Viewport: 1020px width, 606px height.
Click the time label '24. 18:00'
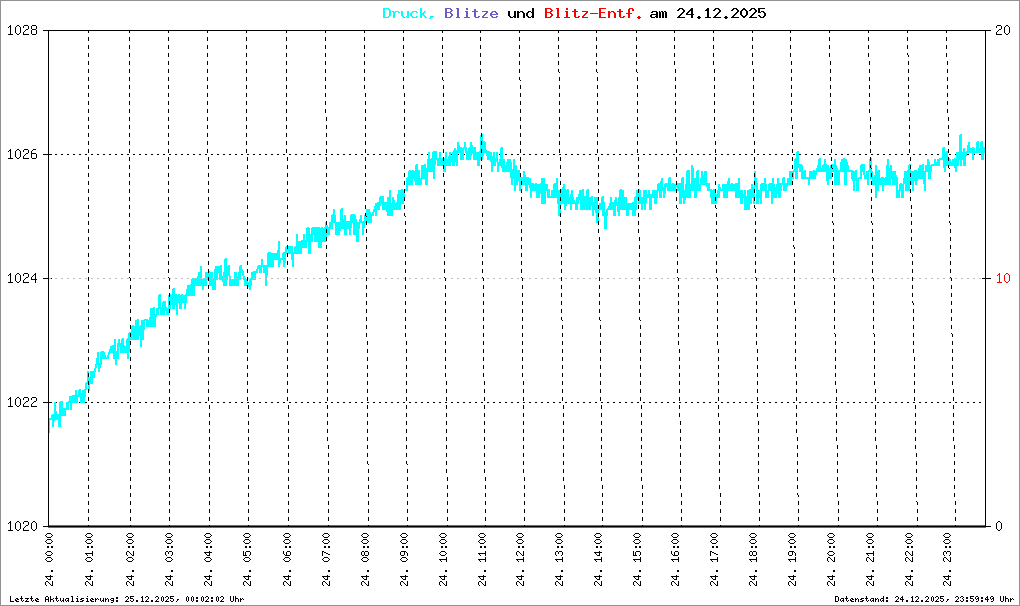coord(753,560)
